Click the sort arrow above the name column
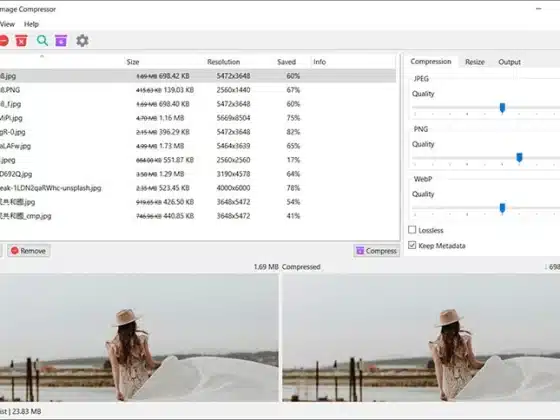 click(42, 56)
